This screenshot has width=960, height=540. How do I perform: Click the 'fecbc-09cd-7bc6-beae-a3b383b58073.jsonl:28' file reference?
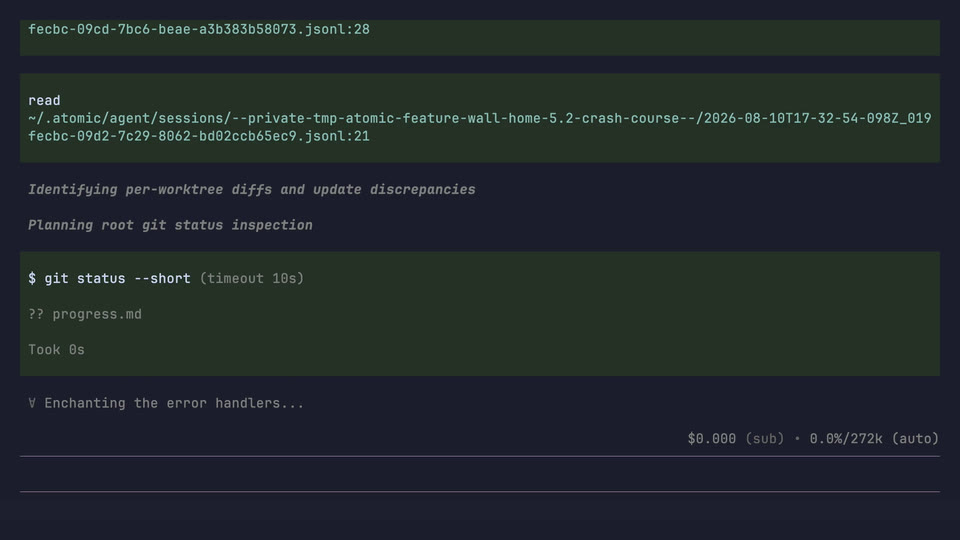click(x=198, y=29)
